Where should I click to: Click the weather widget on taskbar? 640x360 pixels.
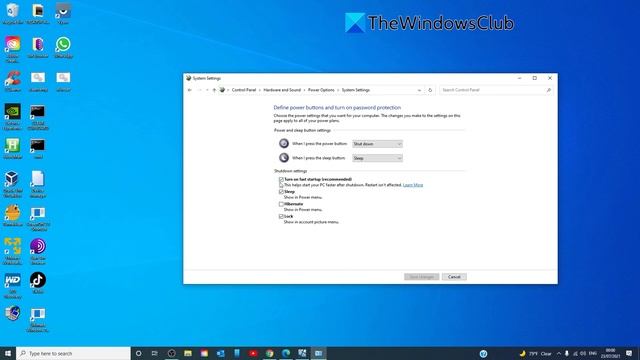tap(536, 353)
